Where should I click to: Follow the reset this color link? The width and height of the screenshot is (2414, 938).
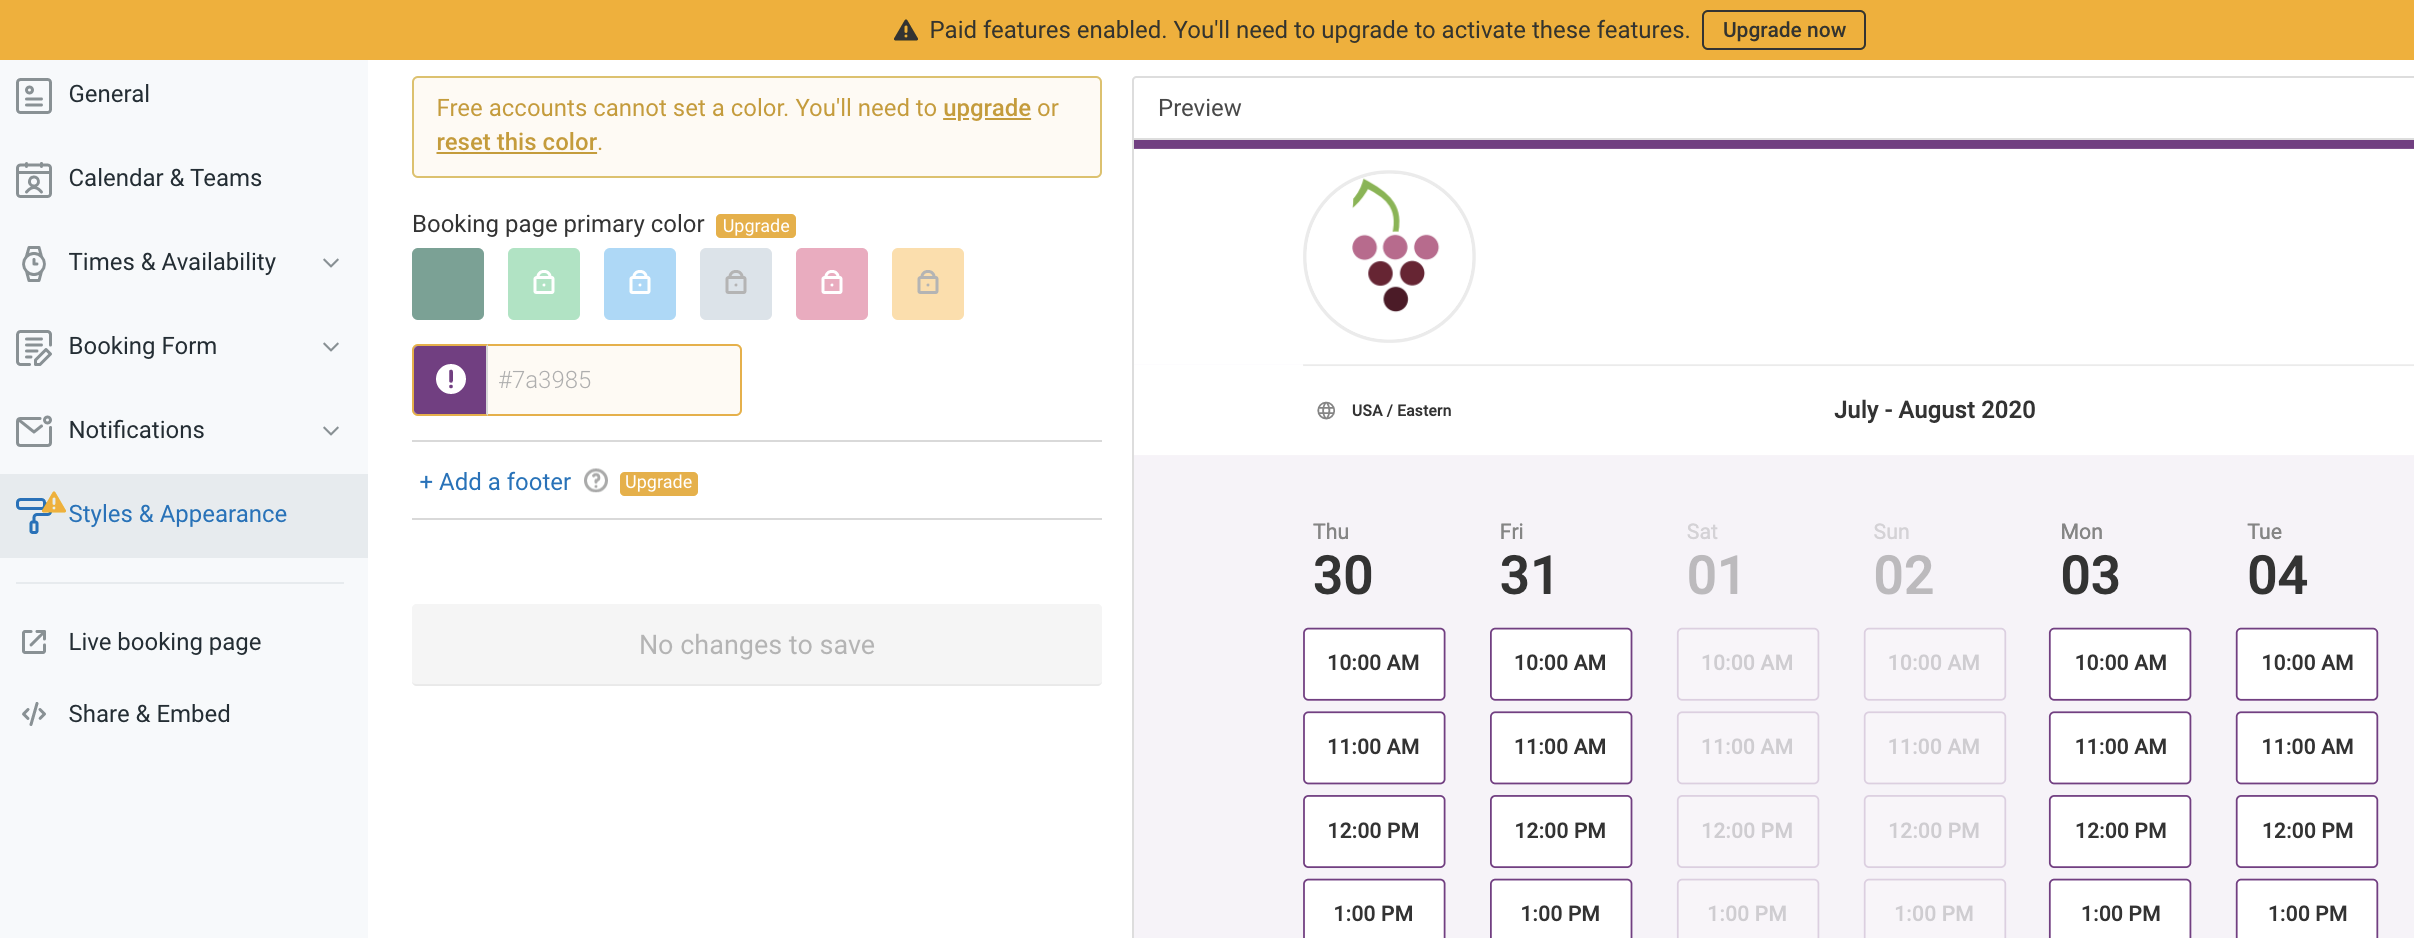click(516, 142)
